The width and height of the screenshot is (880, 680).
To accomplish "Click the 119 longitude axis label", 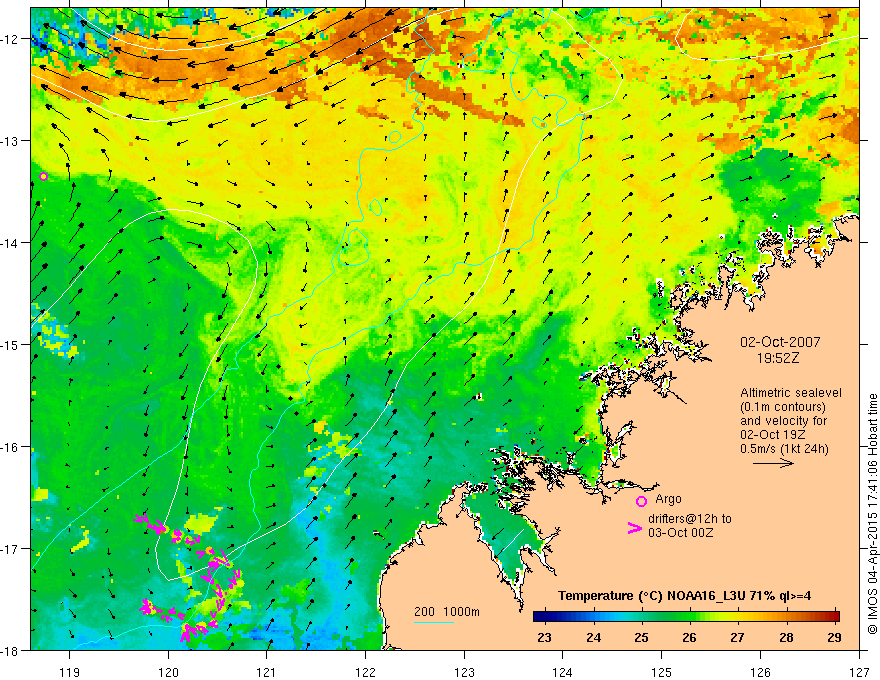I will 70,672.
